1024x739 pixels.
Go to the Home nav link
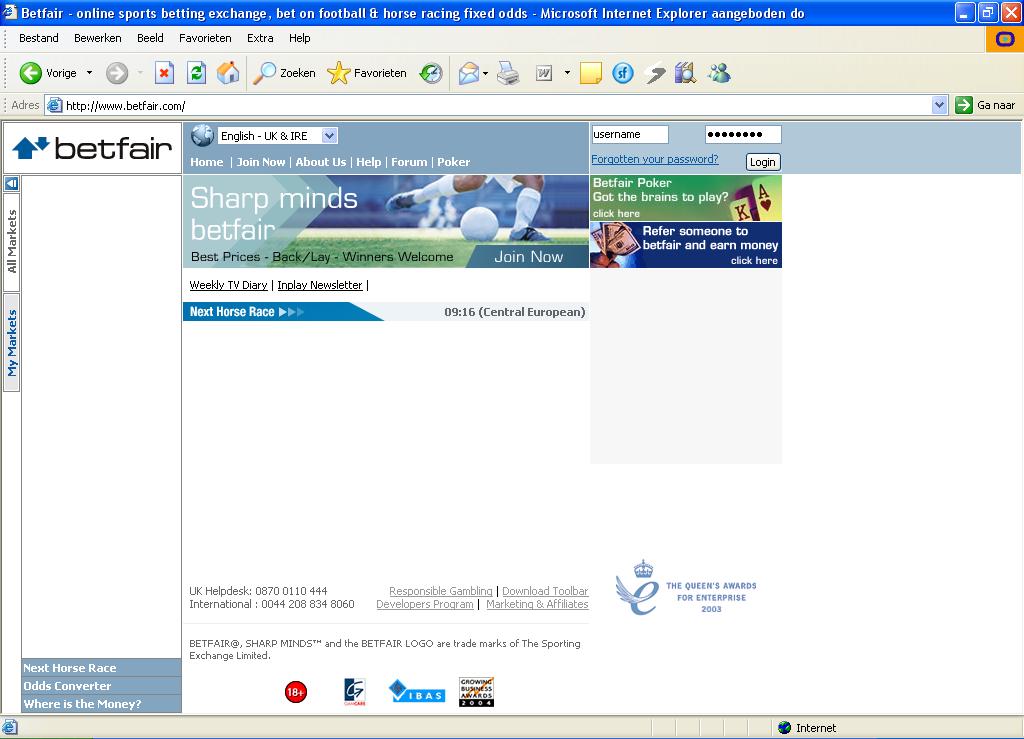(x=206, y=162)
